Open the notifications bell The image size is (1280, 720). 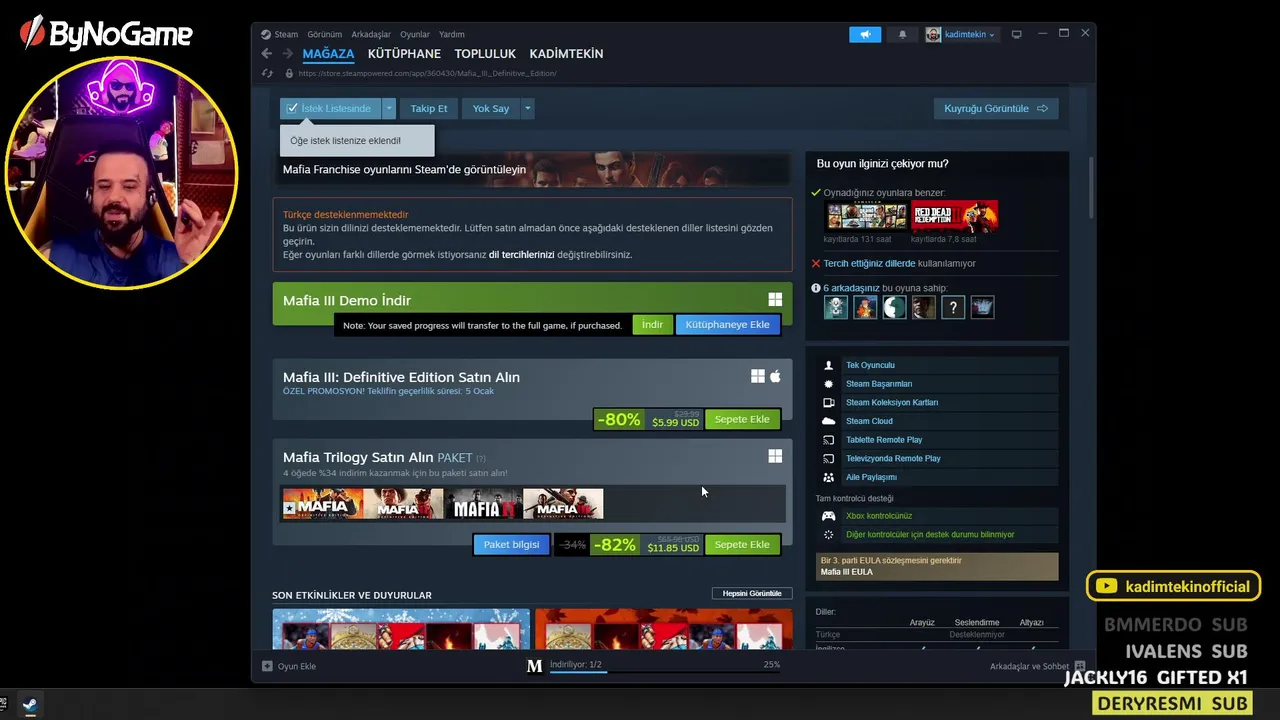click(902, 34)
